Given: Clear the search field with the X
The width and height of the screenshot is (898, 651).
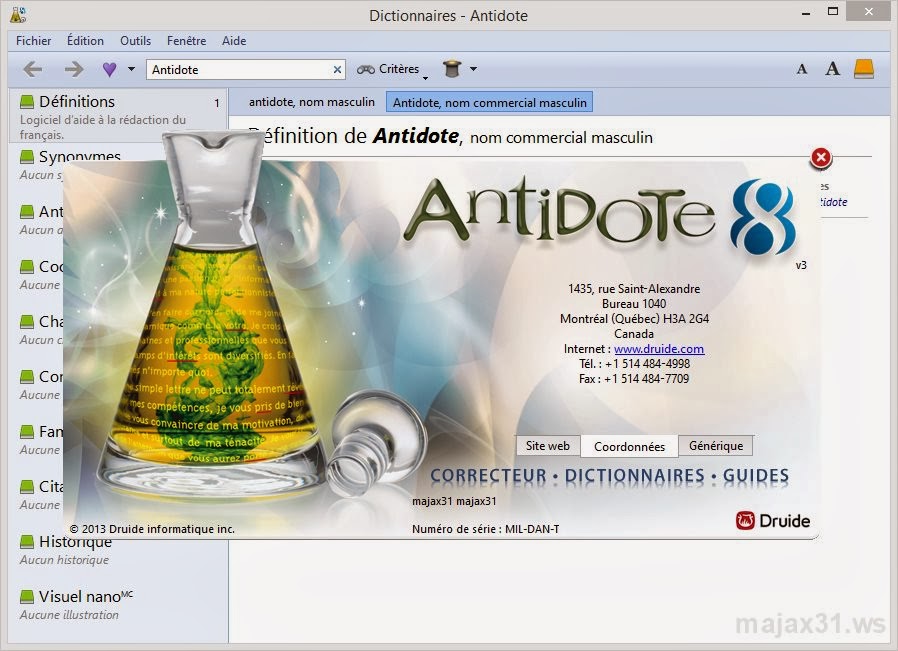Looking at the screenshot, I should (337, 69).
